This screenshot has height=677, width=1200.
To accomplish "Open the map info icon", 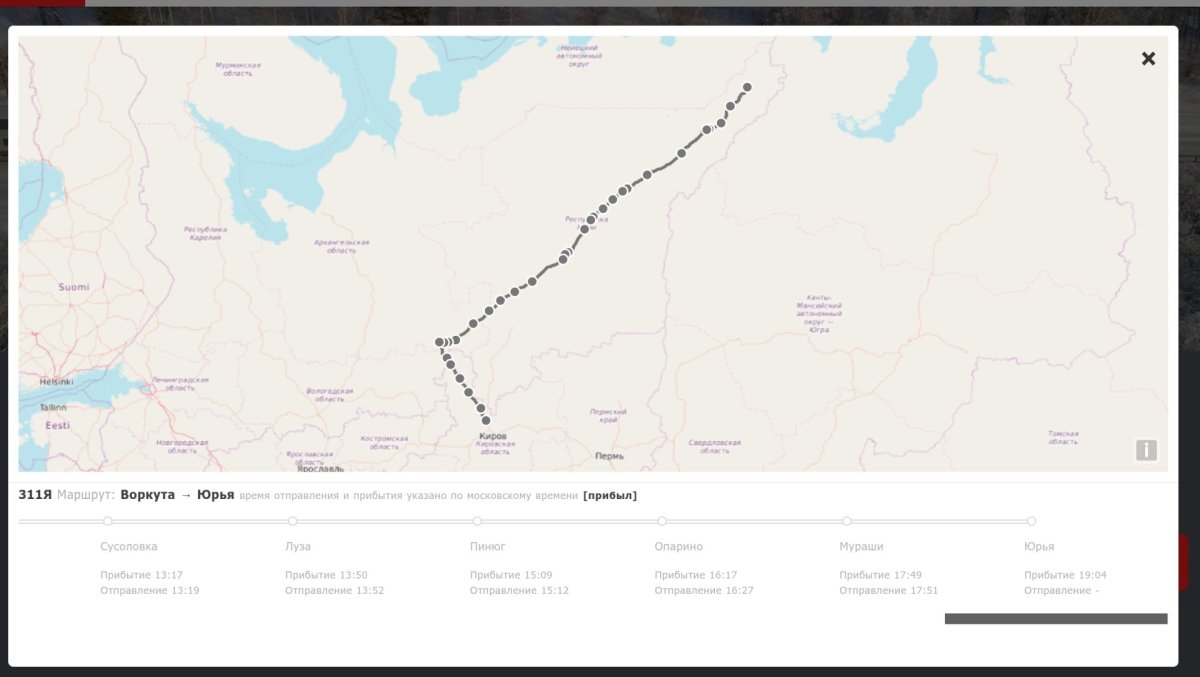I will (1146, 450).
